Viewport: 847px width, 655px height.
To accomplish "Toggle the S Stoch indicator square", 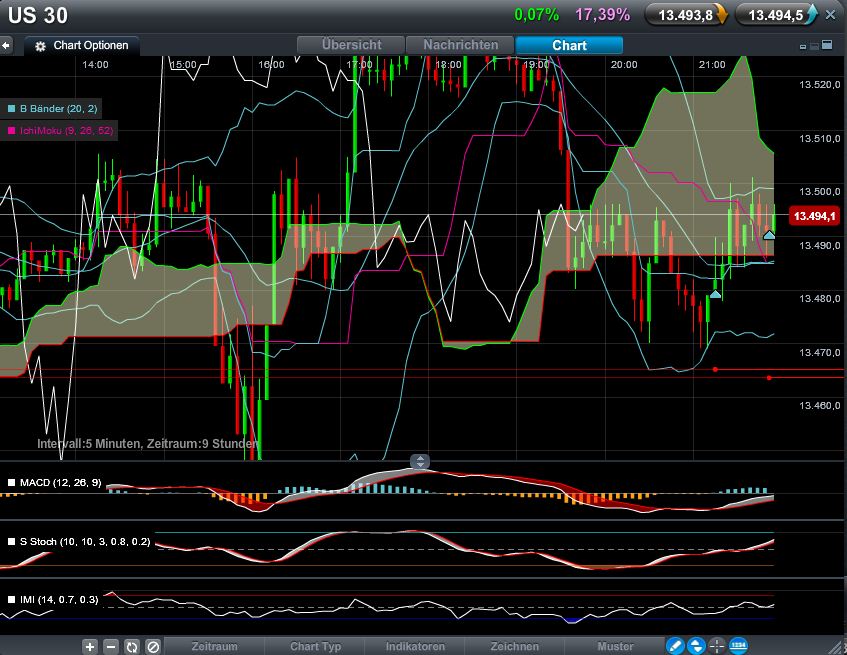I will [x=11, y=542].
